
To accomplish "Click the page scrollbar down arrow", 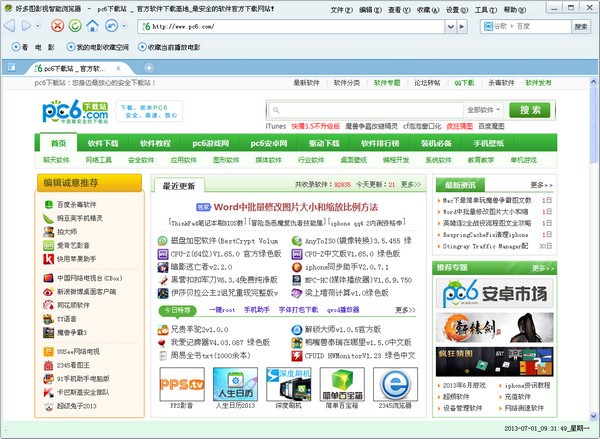I will [x=593, y=416].
